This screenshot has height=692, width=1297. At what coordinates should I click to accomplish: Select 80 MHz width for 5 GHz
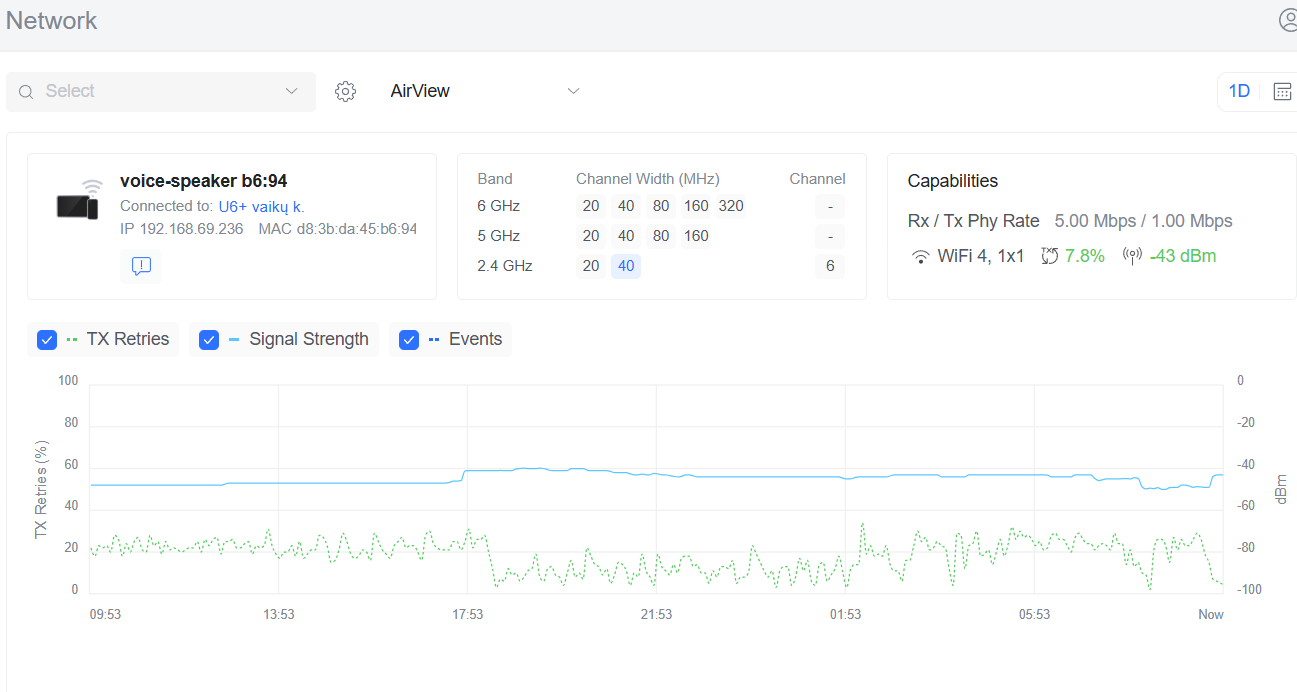tap(661, 236)
